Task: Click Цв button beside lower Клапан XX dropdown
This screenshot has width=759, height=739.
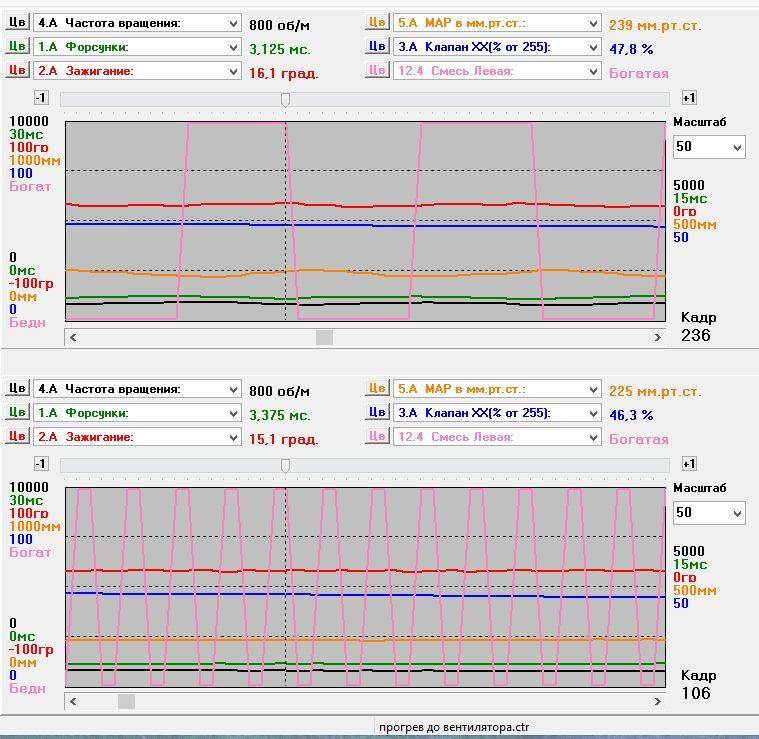Action: [376, 412]
